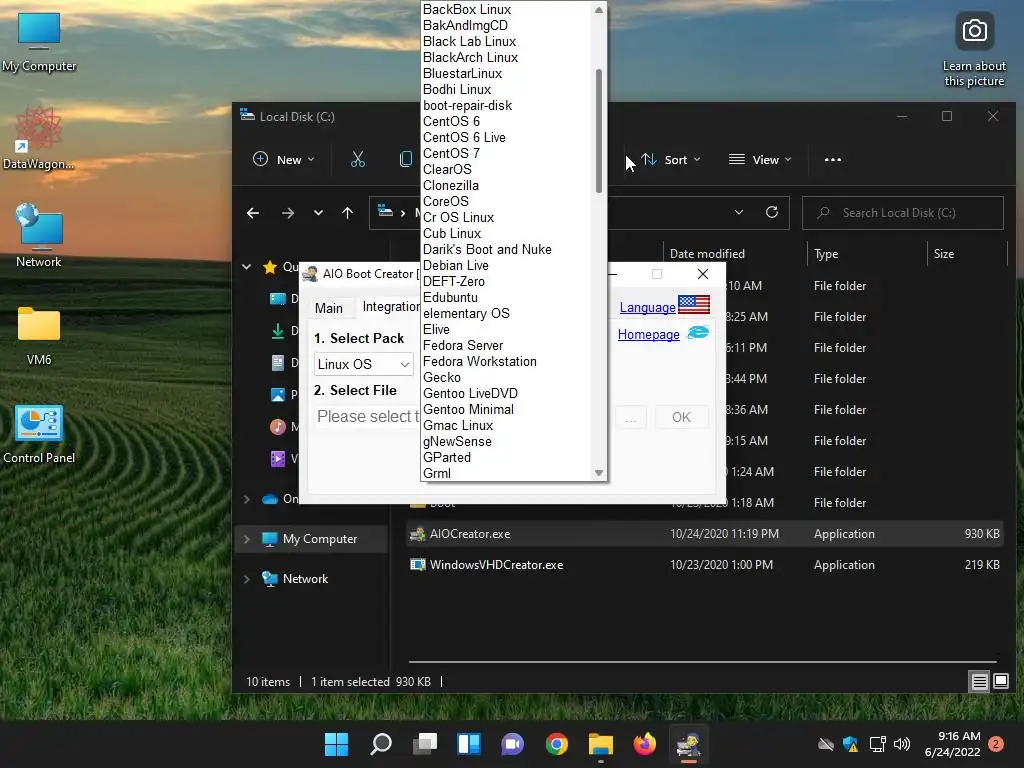The width and height of the screenshot is (1024, 768).
Task: Select the WindowsVHDCreator.exe file row
Action: [x=704, y=565]
